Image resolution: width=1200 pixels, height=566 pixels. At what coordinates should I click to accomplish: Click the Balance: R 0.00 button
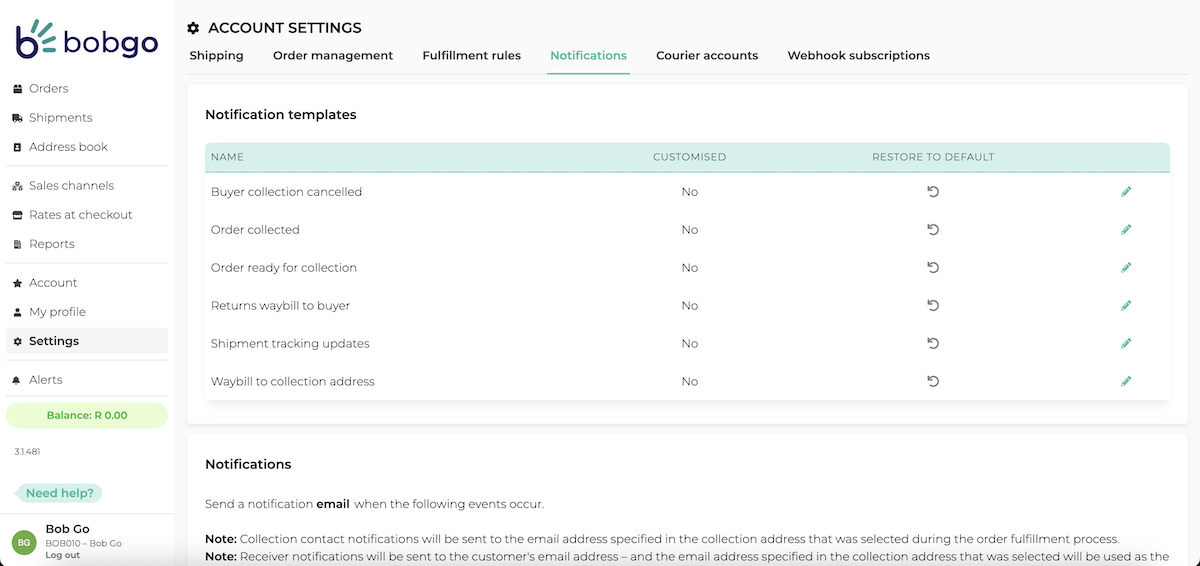(x=87, y=415)
